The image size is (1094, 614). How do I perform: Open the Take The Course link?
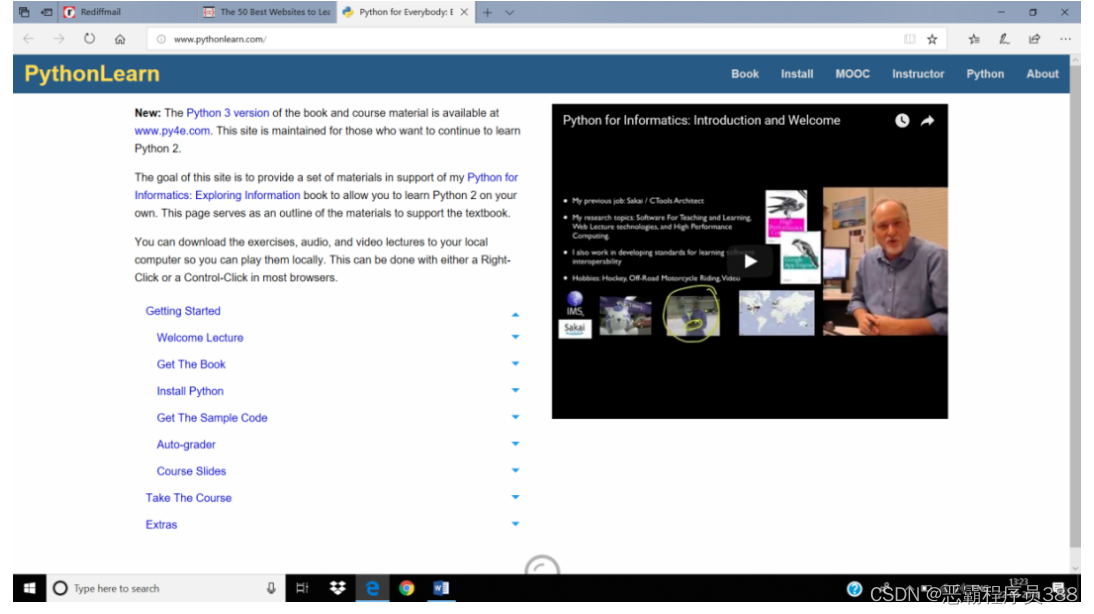(x=188, y=498)
